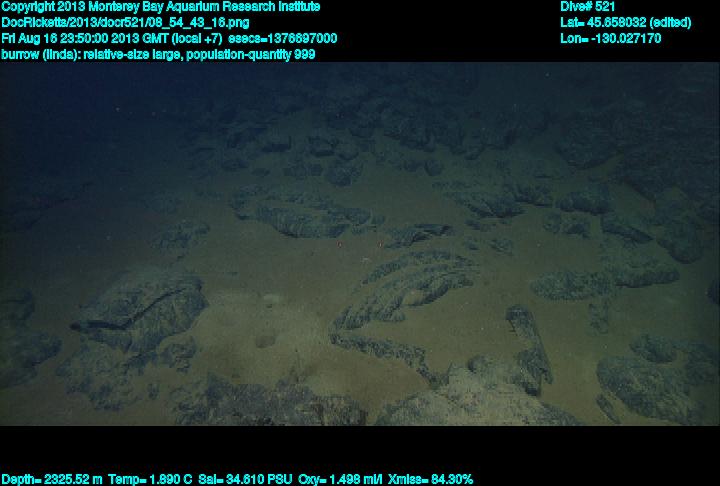Click the 'esecs=1376697000' value
Image resolution: width=720 pixels, height=486 pixels.
282,38
